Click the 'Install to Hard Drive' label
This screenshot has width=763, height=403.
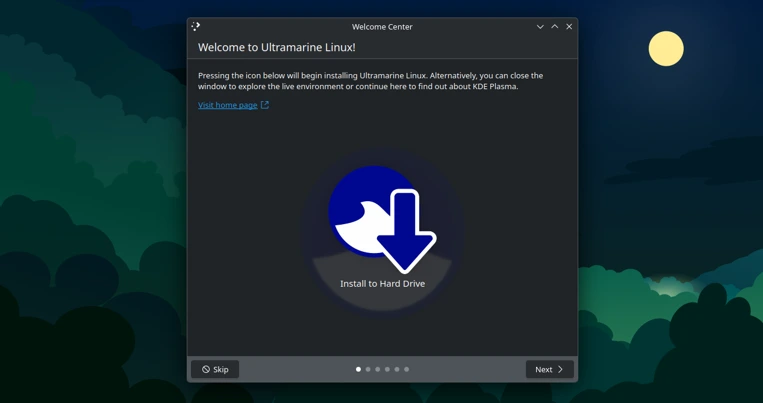pos(382,284)
